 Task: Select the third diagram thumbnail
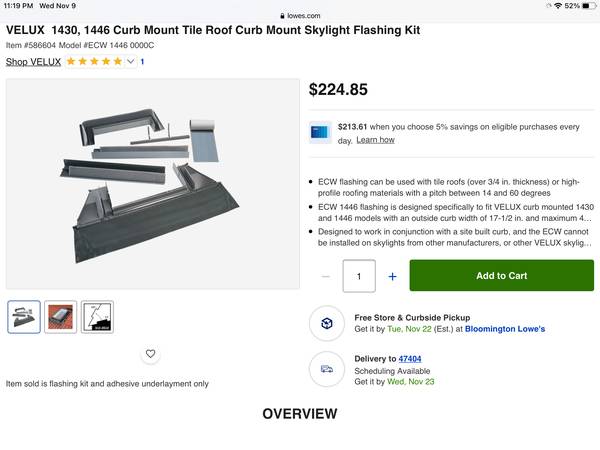pos(97,317)
